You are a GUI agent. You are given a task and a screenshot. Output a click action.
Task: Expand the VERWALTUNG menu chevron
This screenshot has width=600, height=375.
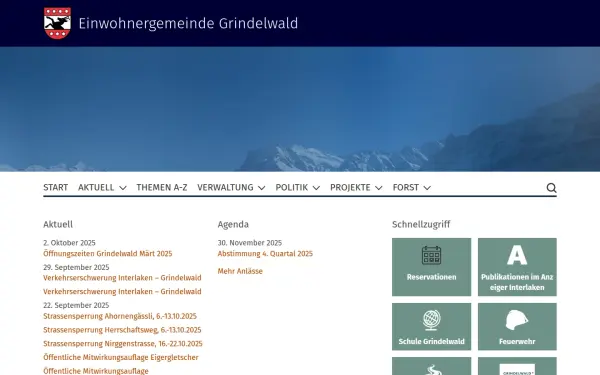tap(261, 188)
